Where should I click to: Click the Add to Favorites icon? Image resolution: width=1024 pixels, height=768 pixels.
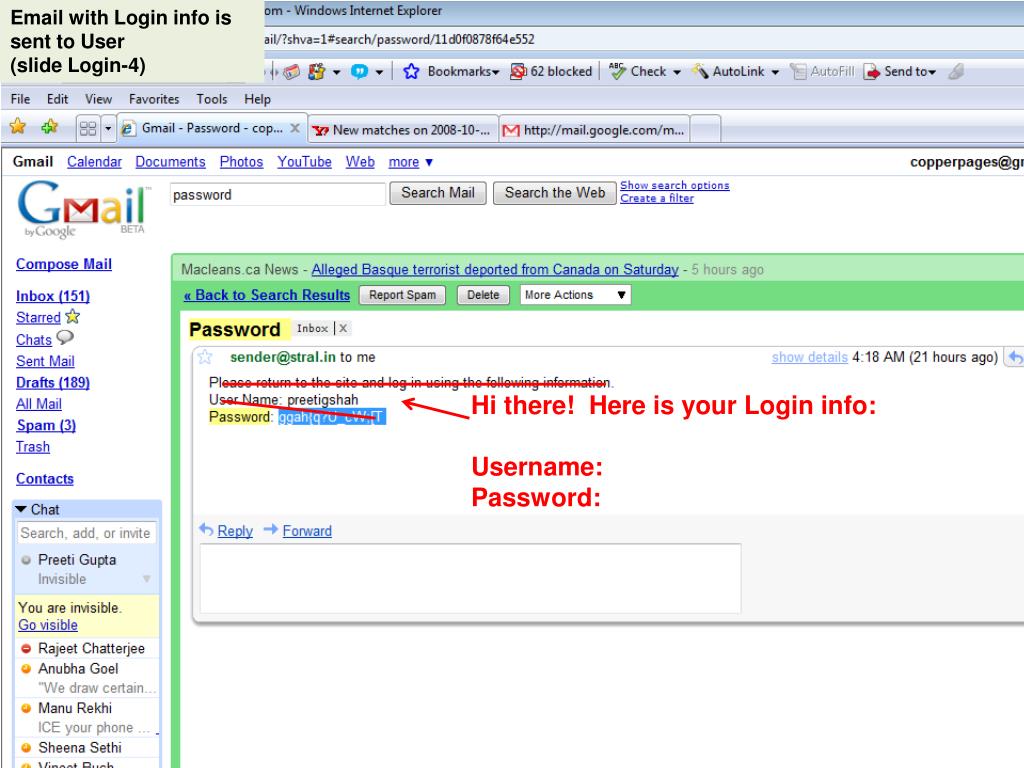coord(49,128)
